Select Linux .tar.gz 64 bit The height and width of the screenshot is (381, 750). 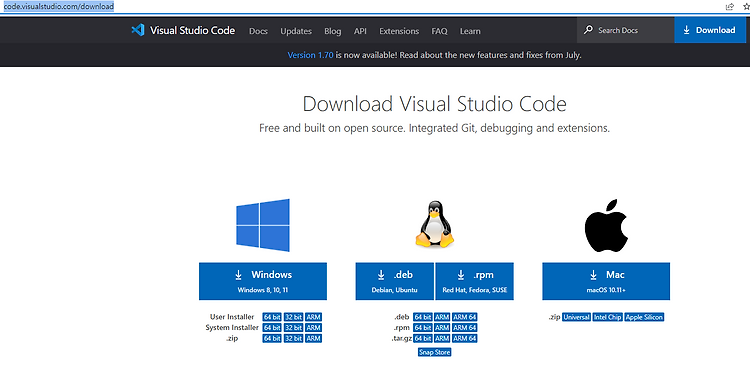[423, 338]
